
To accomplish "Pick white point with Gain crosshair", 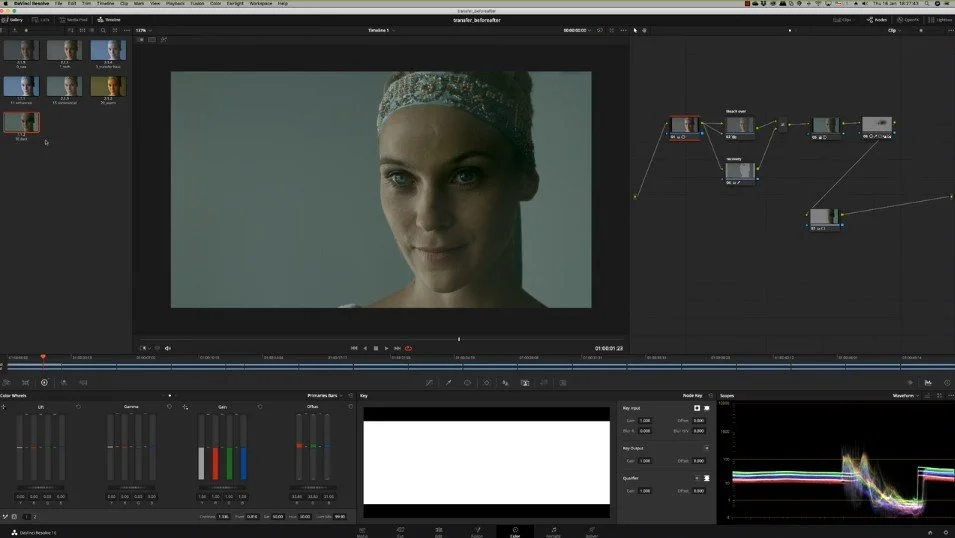I will [x=185, y=406].
